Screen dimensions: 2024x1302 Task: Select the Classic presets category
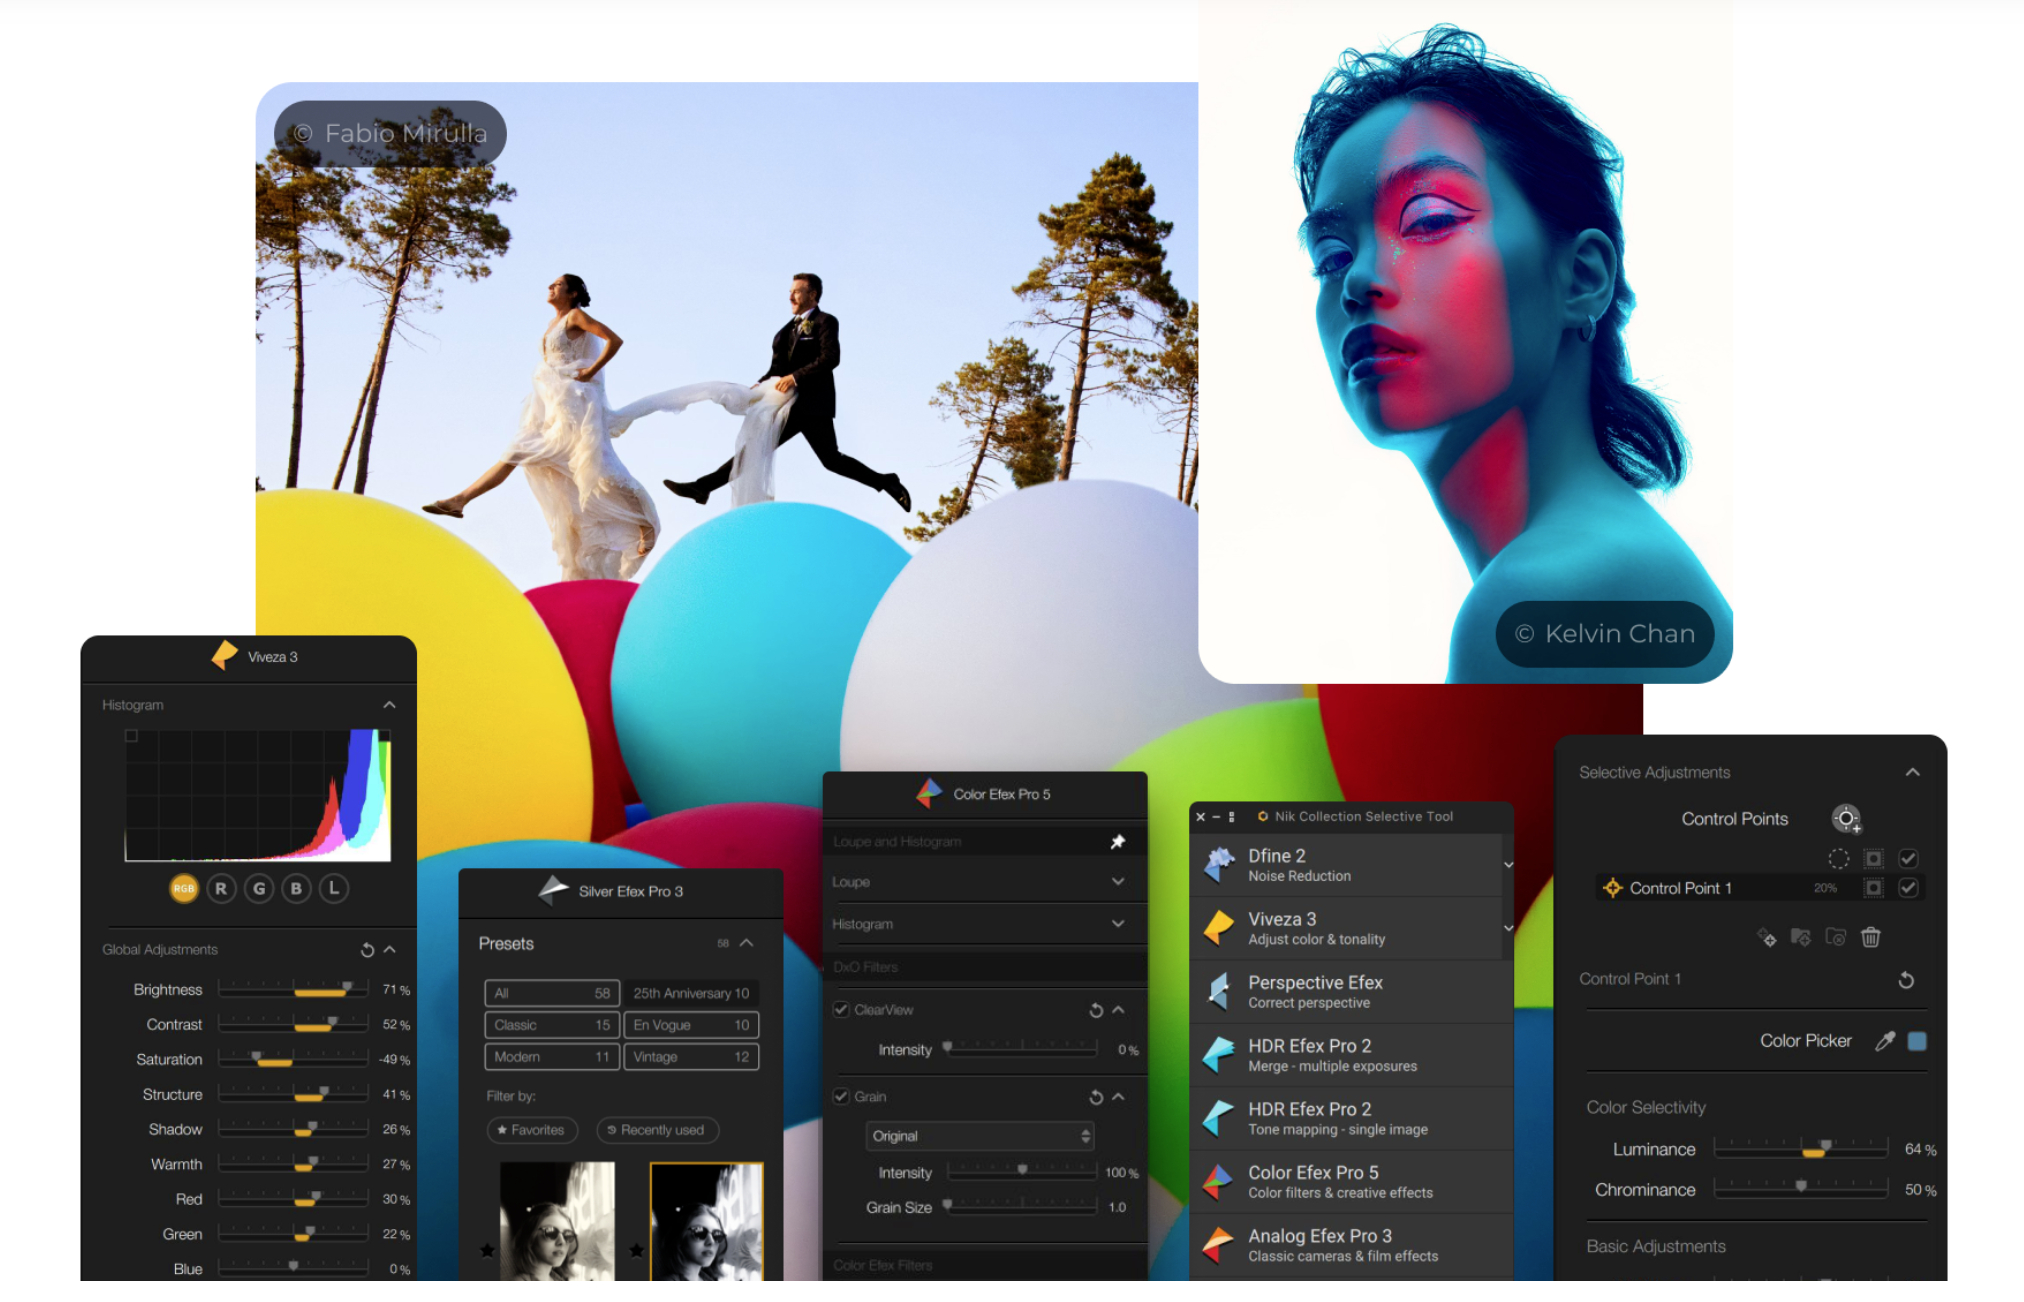[x=551, y=1025]
